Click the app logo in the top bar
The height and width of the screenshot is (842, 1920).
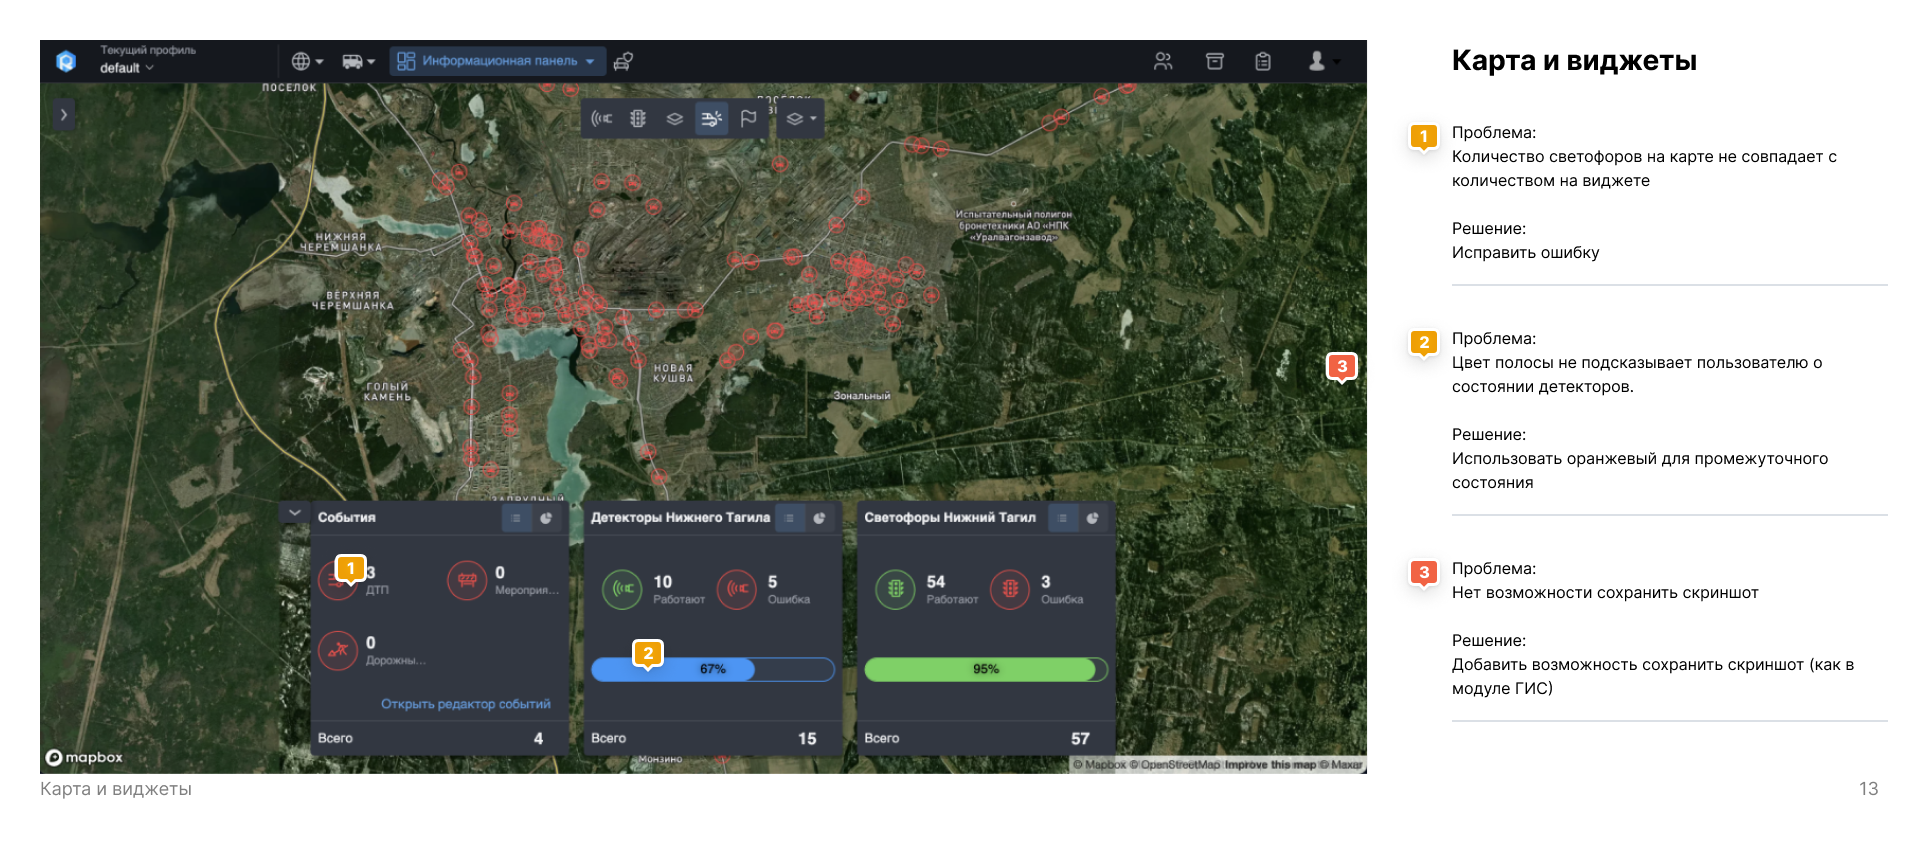66,61
